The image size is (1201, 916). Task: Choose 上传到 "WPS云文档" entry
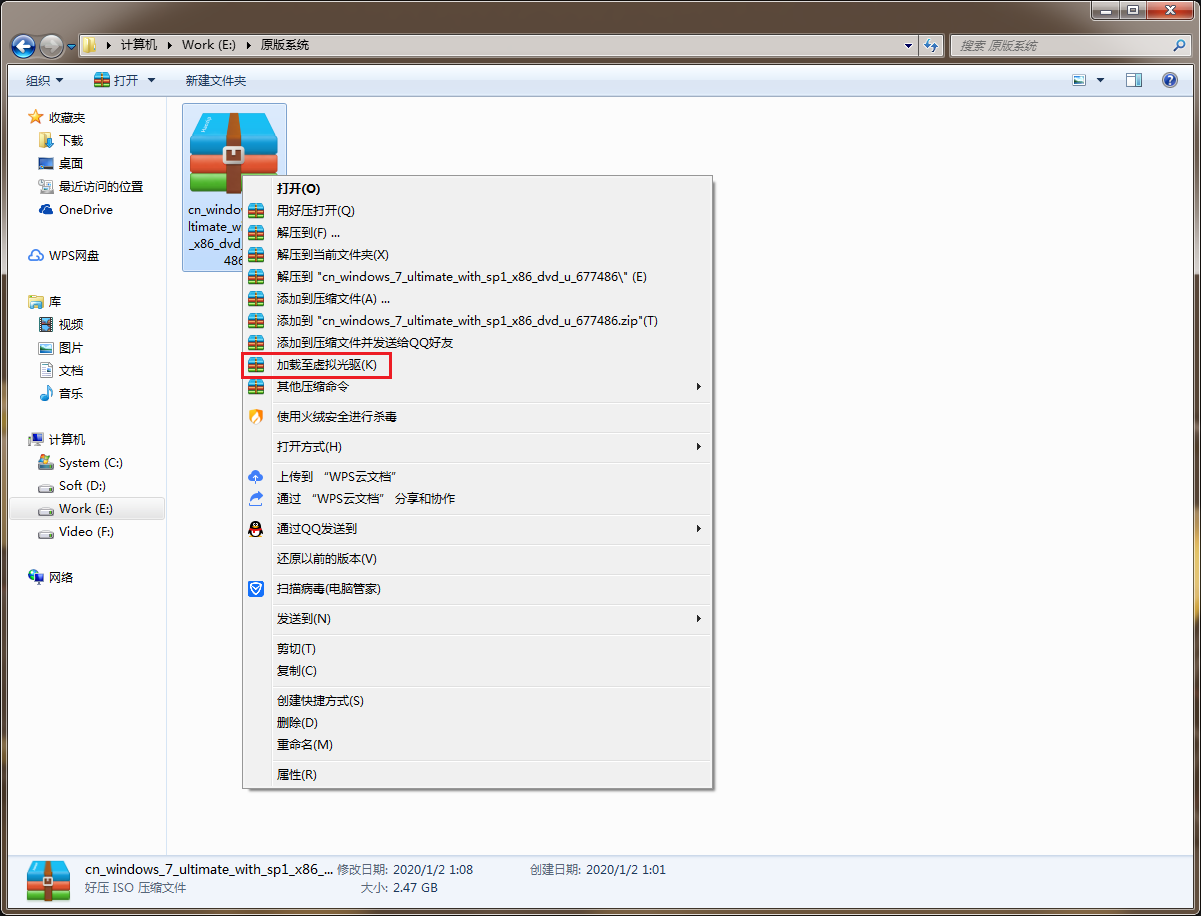pyautogui.click(x=478, y=476)
